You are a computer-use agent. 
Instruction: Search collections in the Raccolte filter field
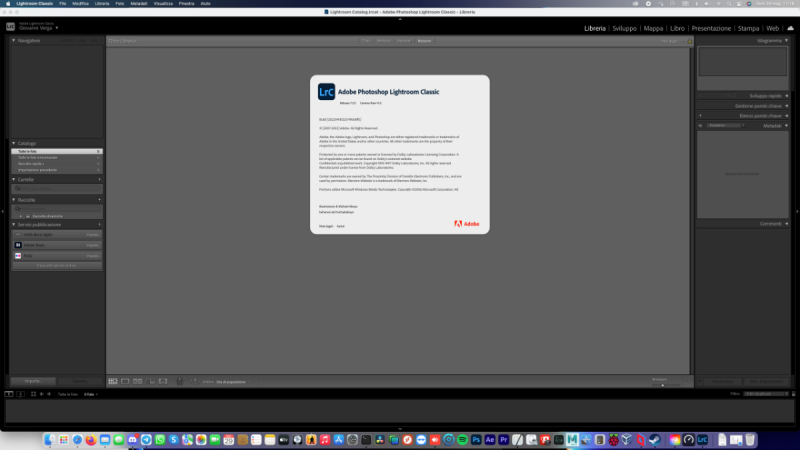pyautogui.click(x=57, y=209)
